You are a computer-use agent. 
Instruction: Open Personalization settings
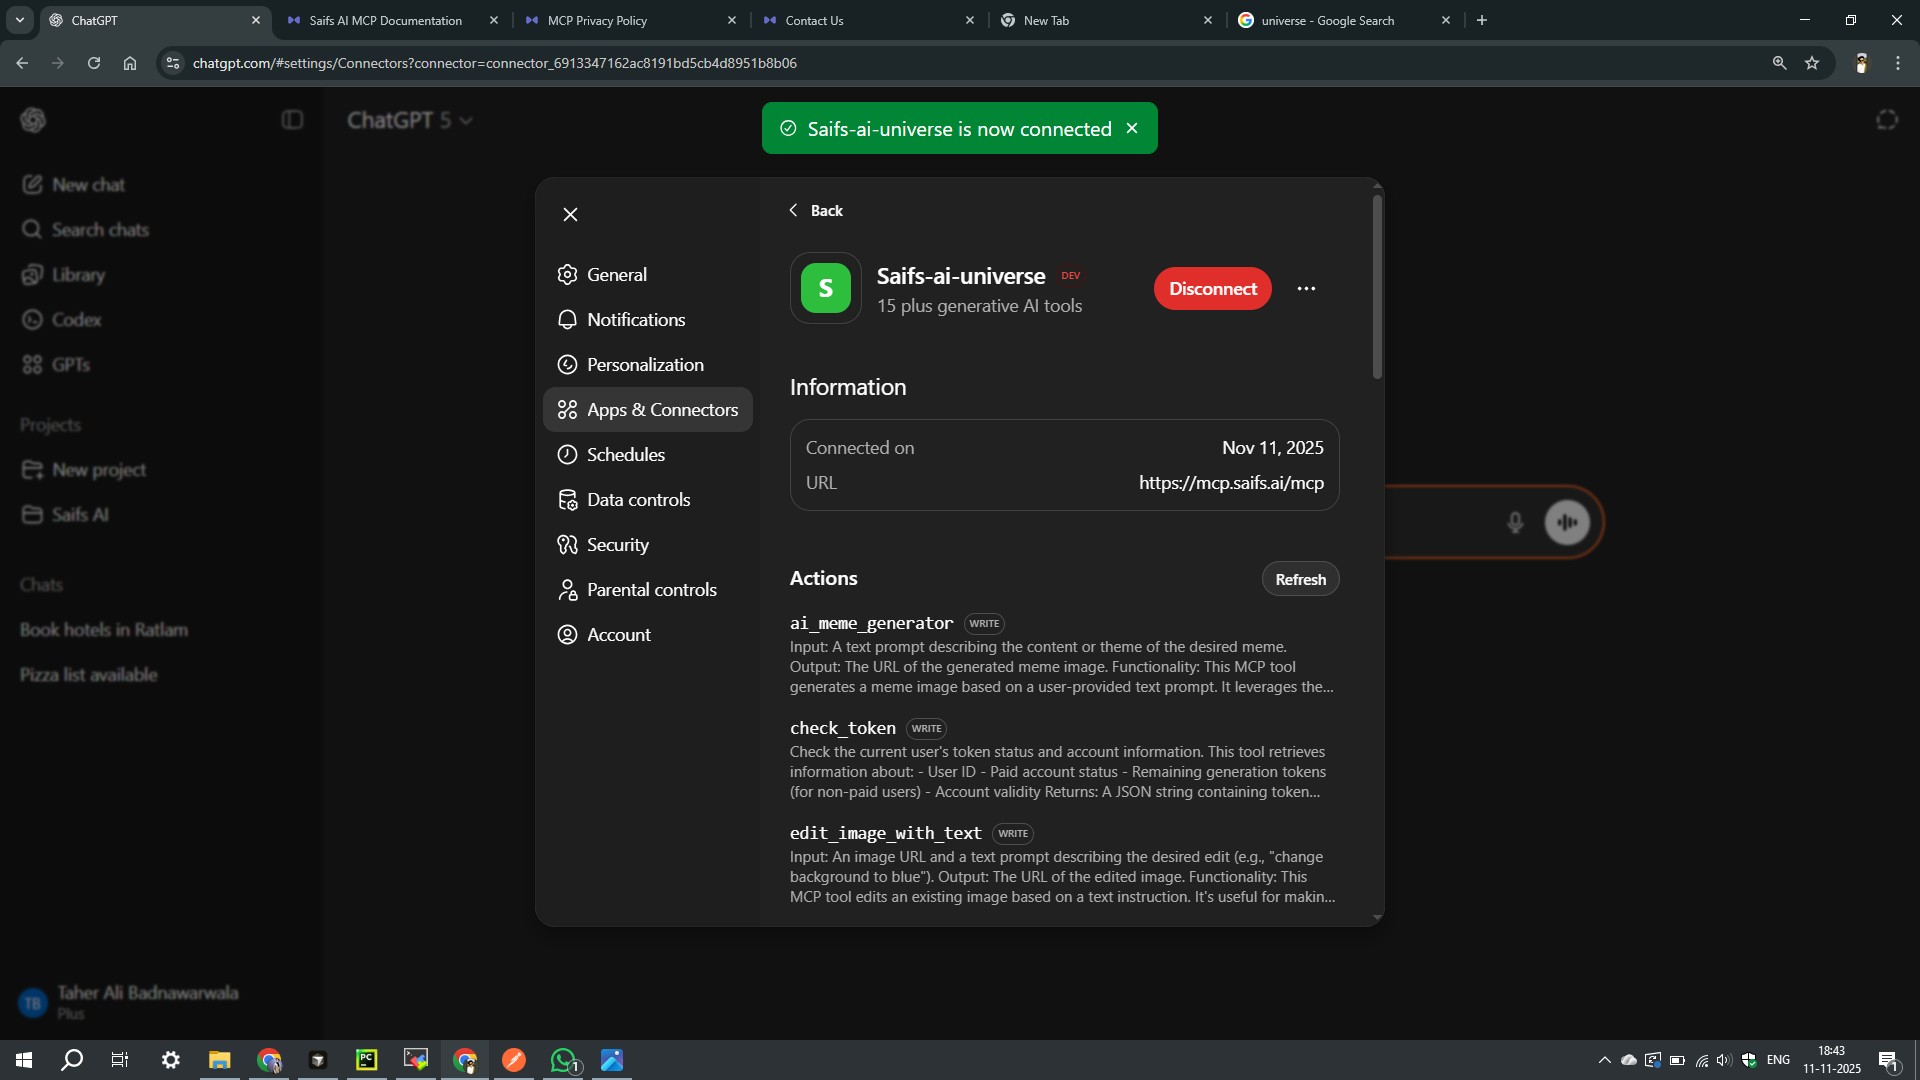648,364
